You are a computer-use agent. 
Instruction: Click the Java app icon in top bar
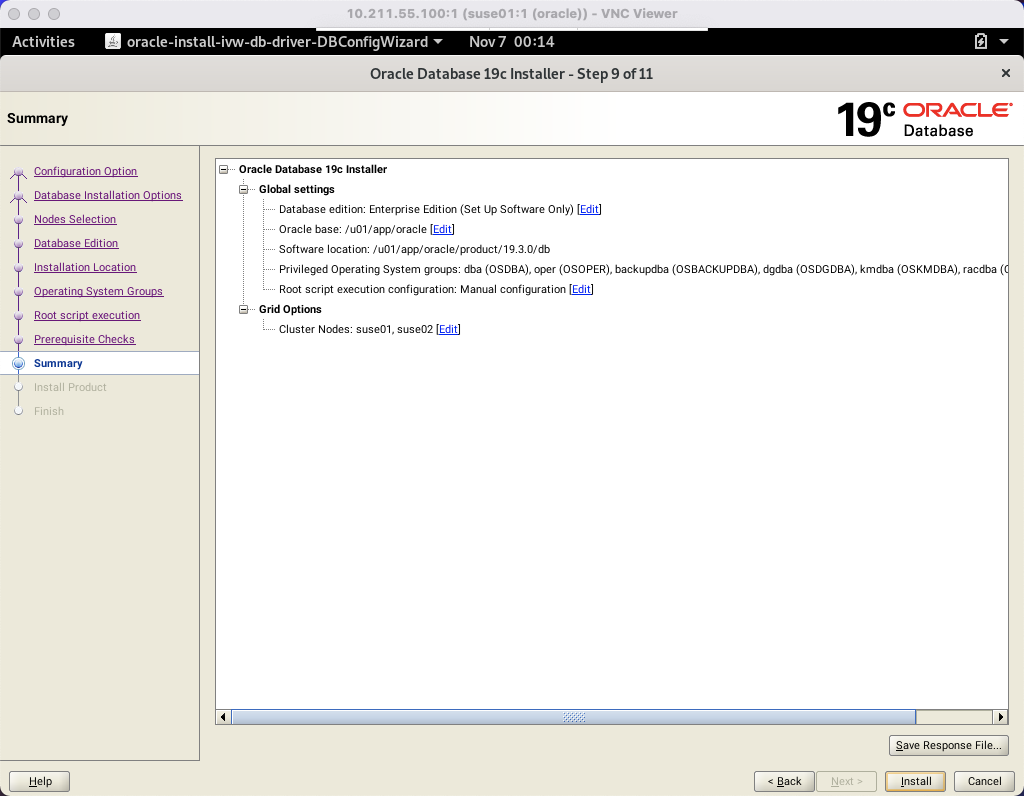click(113, 42)
